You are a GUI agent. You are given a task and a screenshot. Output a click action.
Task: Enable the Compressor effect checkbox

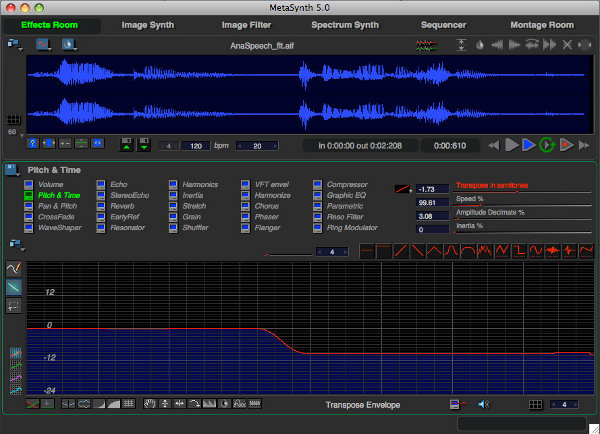317,185
